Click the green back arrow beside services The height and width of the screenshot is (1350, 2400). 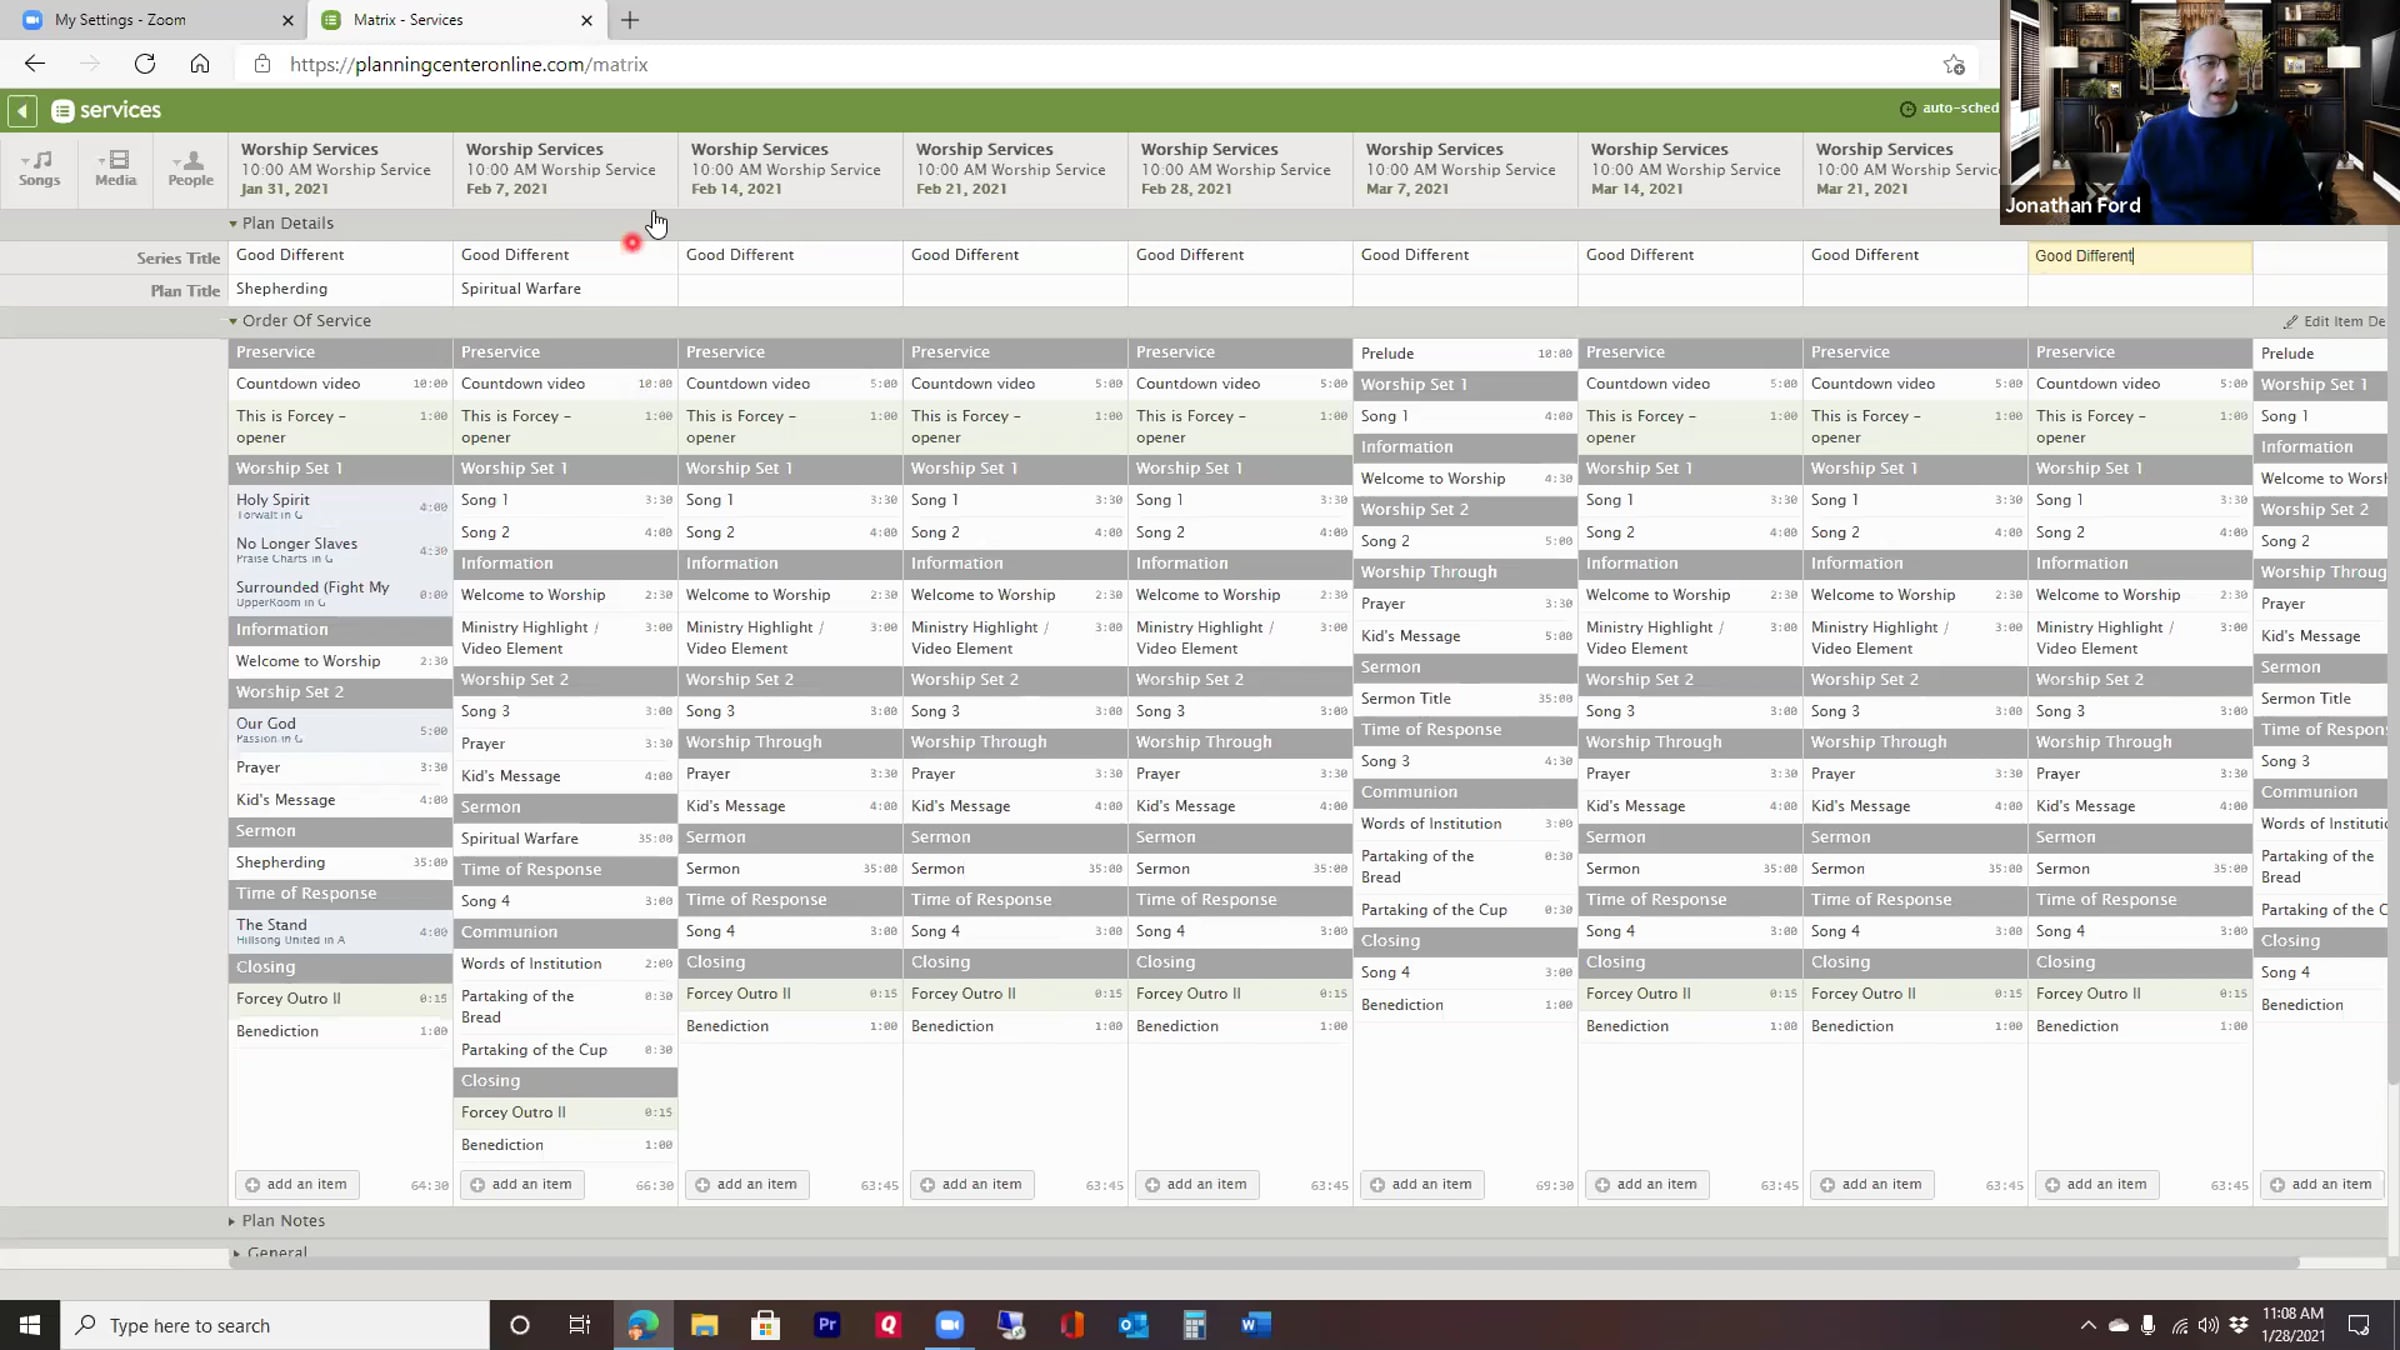point(22,110)
